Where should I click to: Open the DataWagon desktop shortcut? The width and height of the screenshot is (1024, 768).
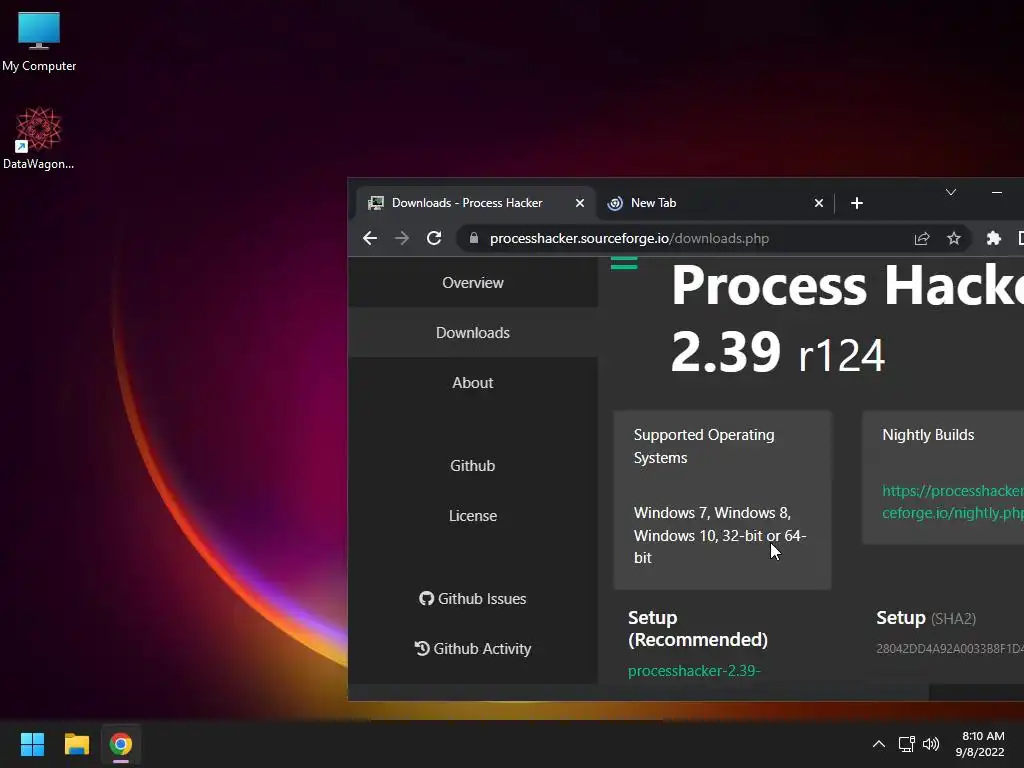39,138
